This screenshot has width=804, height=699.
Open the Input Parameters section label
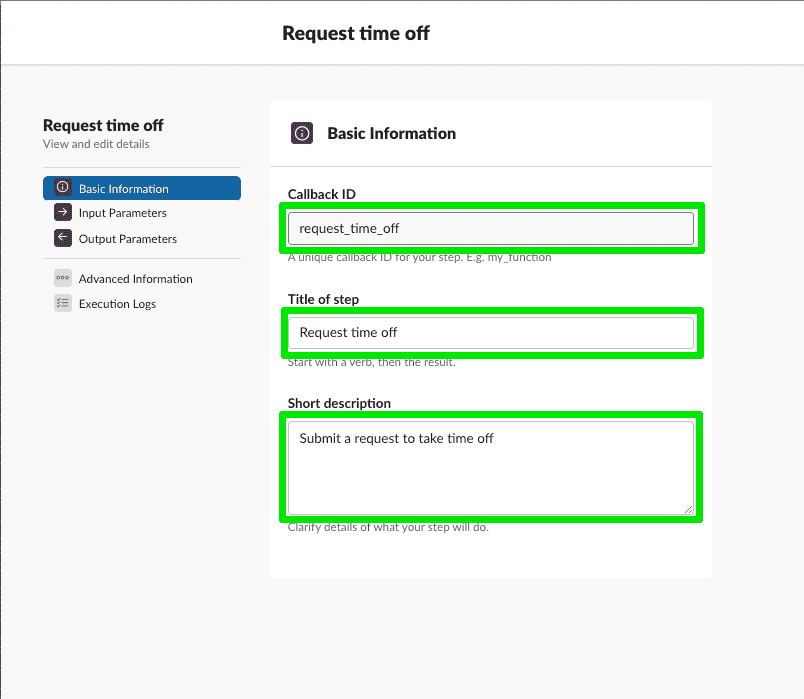point(123,213)
